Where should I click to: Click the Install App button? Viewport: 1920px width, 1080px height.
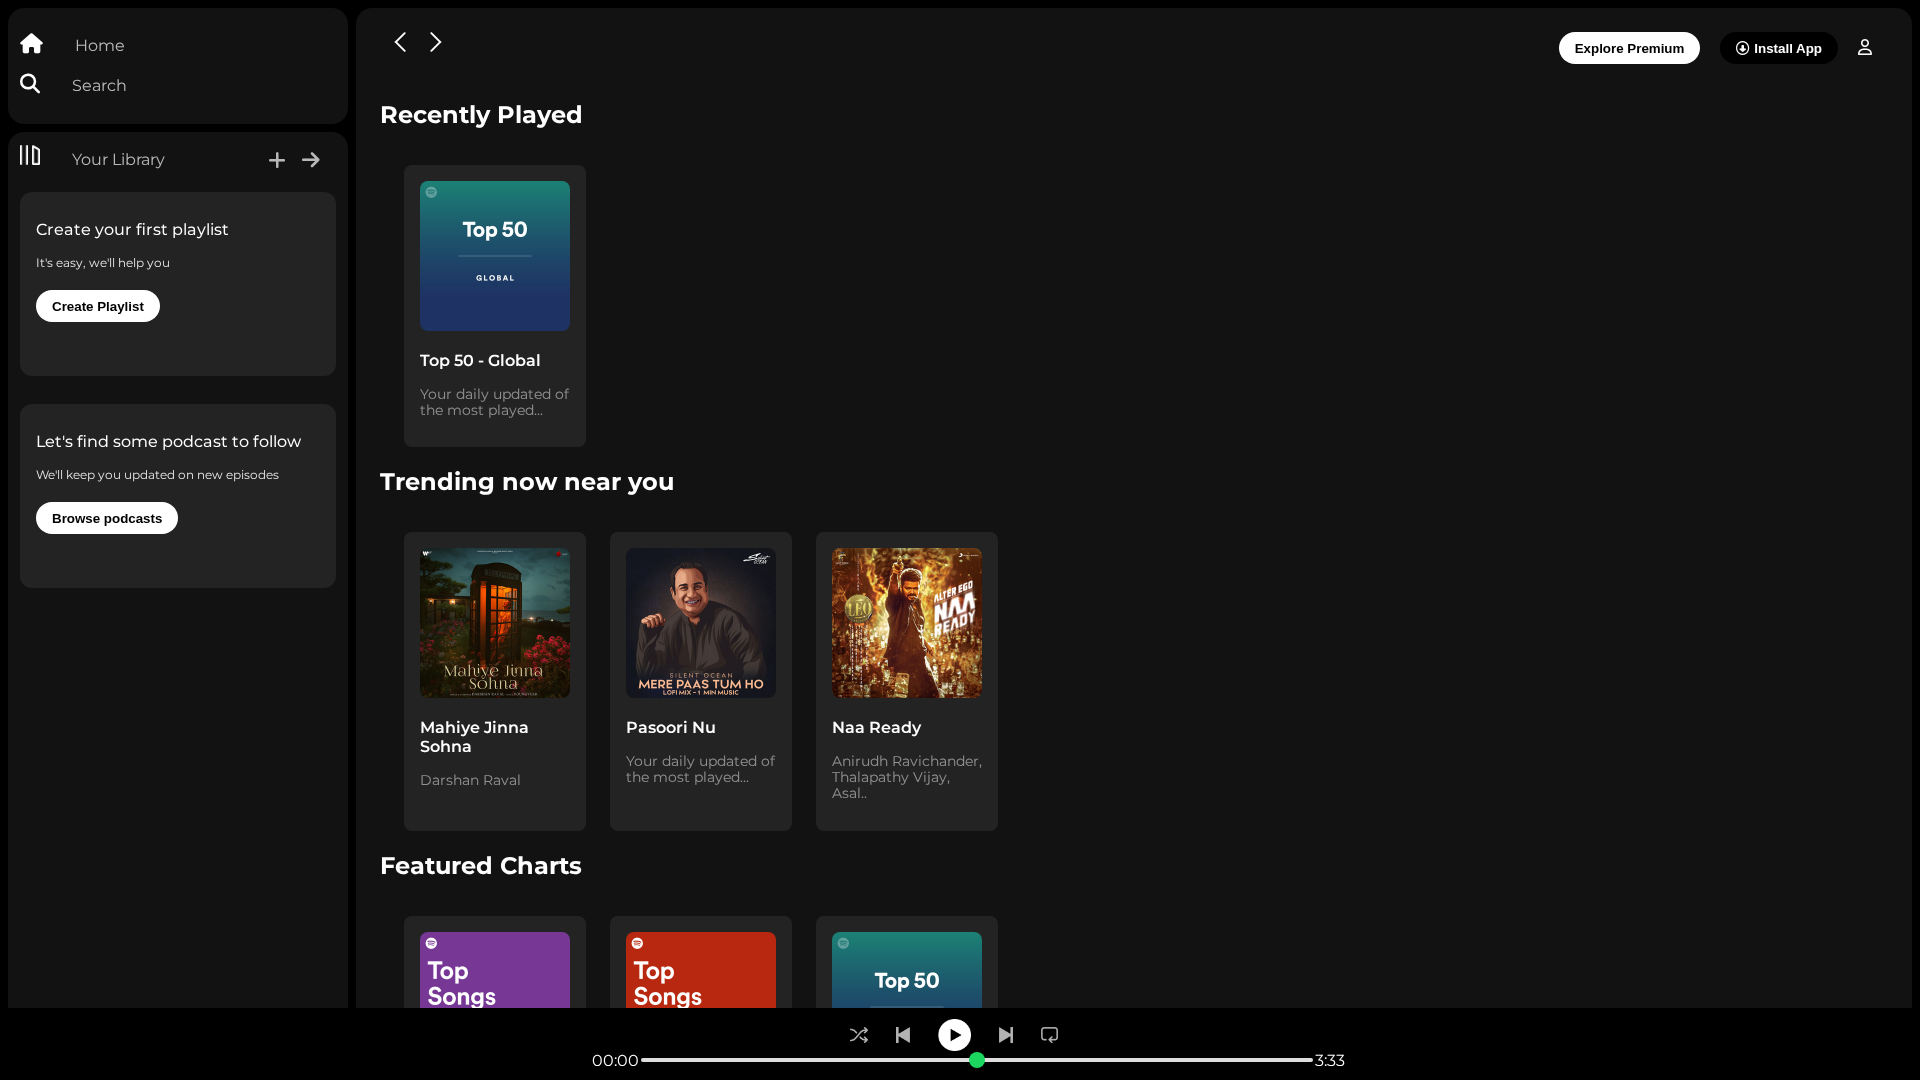coord(1779,48)
